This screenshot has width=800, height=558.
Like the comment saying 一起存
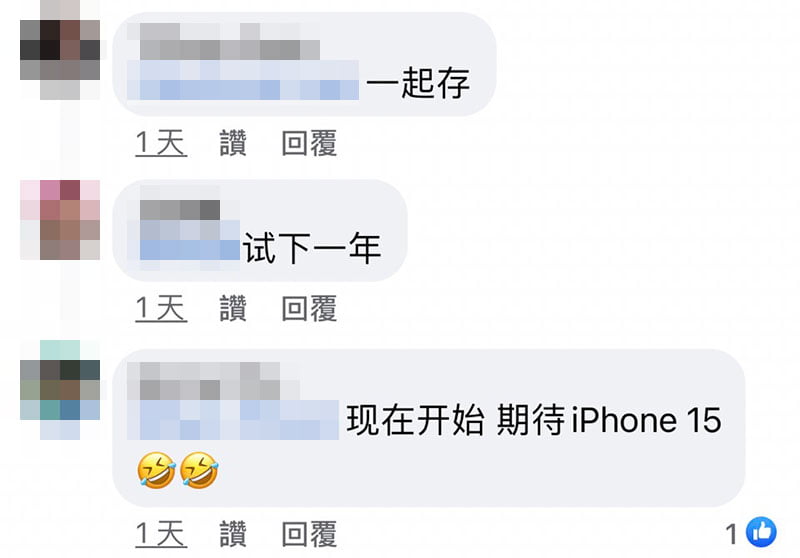tap(233, 143)
